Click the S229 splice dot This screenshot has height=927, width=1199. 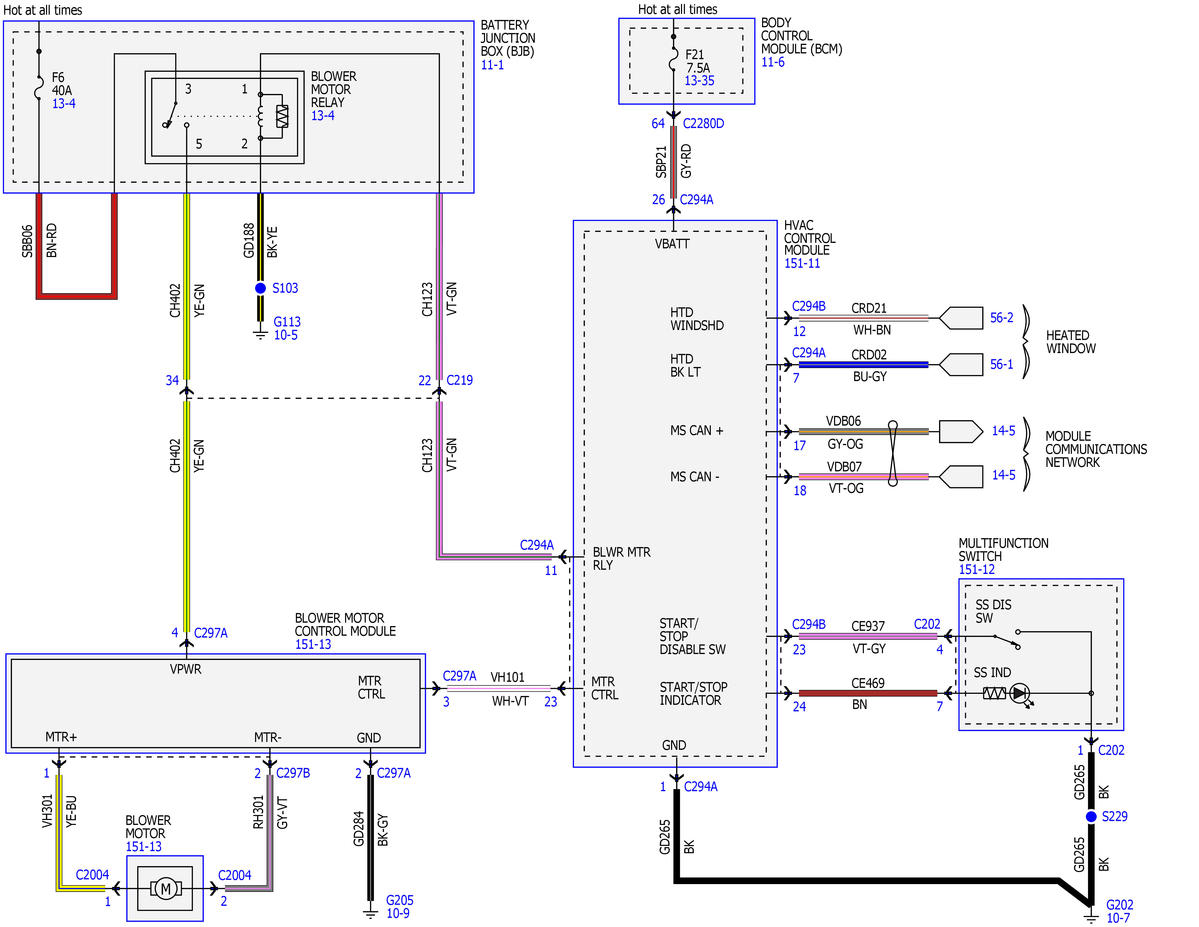pos(1091,817)
